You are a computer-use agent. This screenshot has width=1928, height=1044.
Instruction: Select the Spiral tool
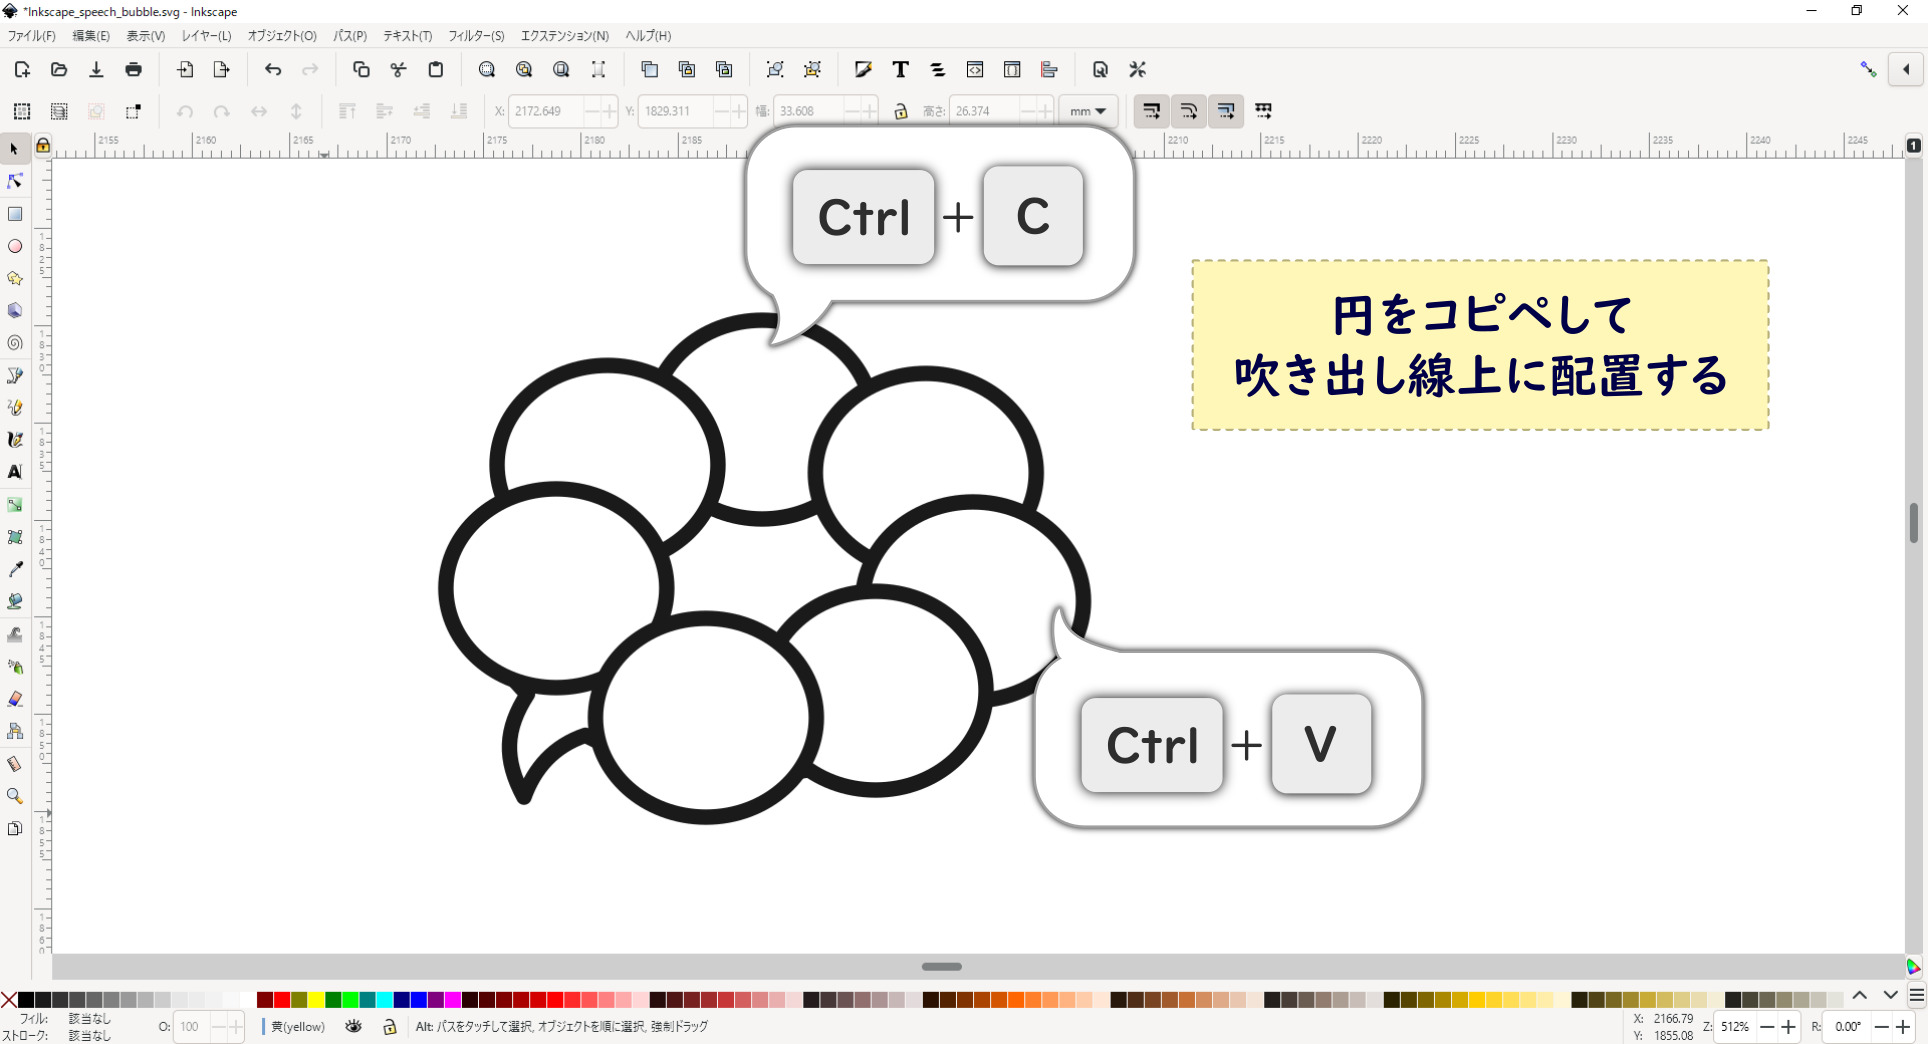point(15,343)
